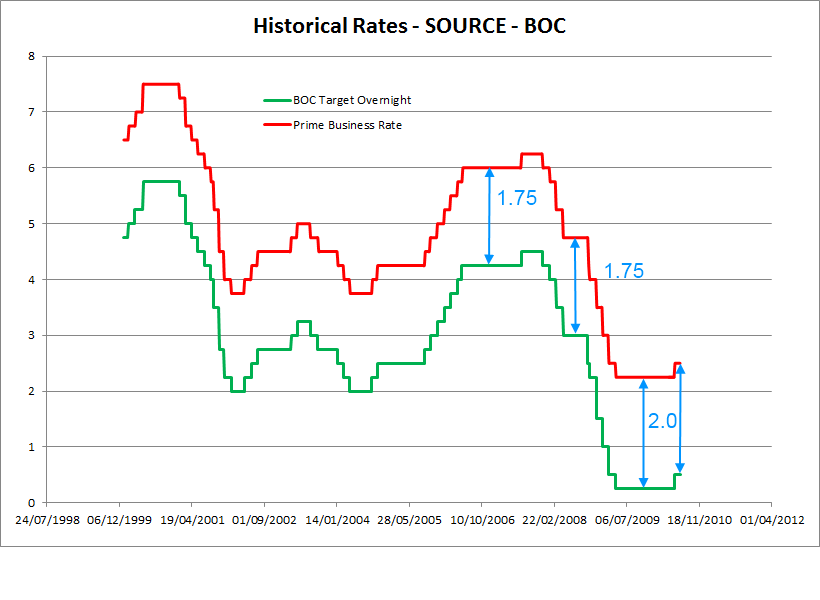Click the 1.75 label beside the 2006 arrow
820x600 pixels.
tap(517, 198)
